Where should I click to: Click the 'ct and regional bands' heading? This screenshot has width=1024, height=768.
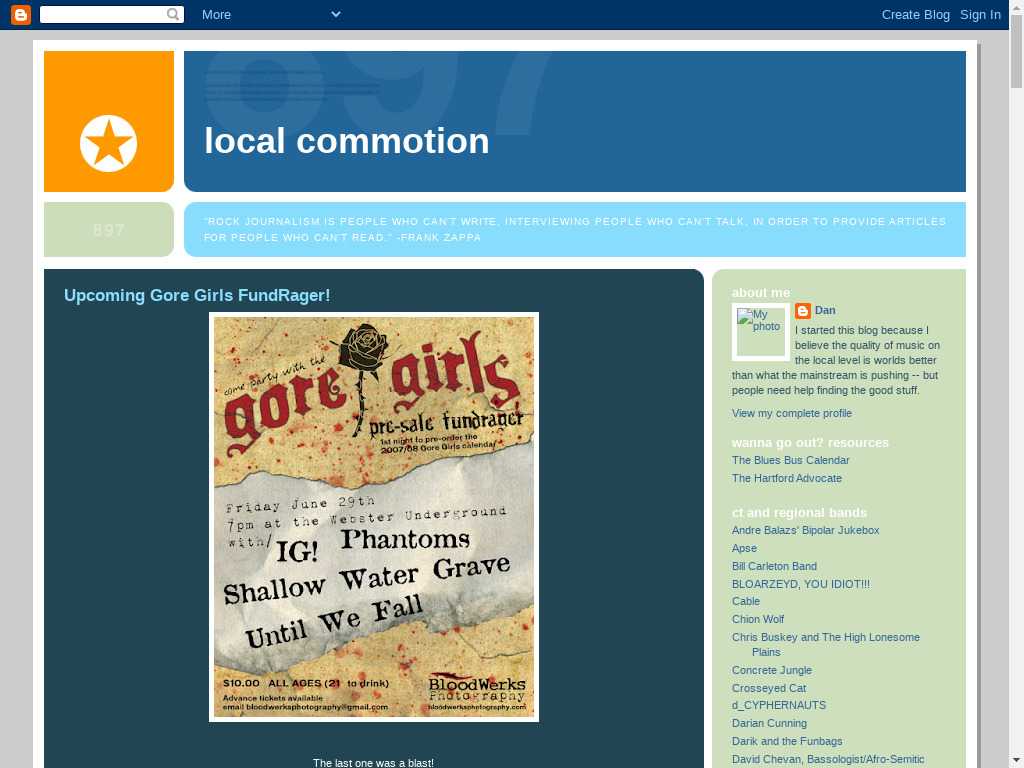(799, 513)
